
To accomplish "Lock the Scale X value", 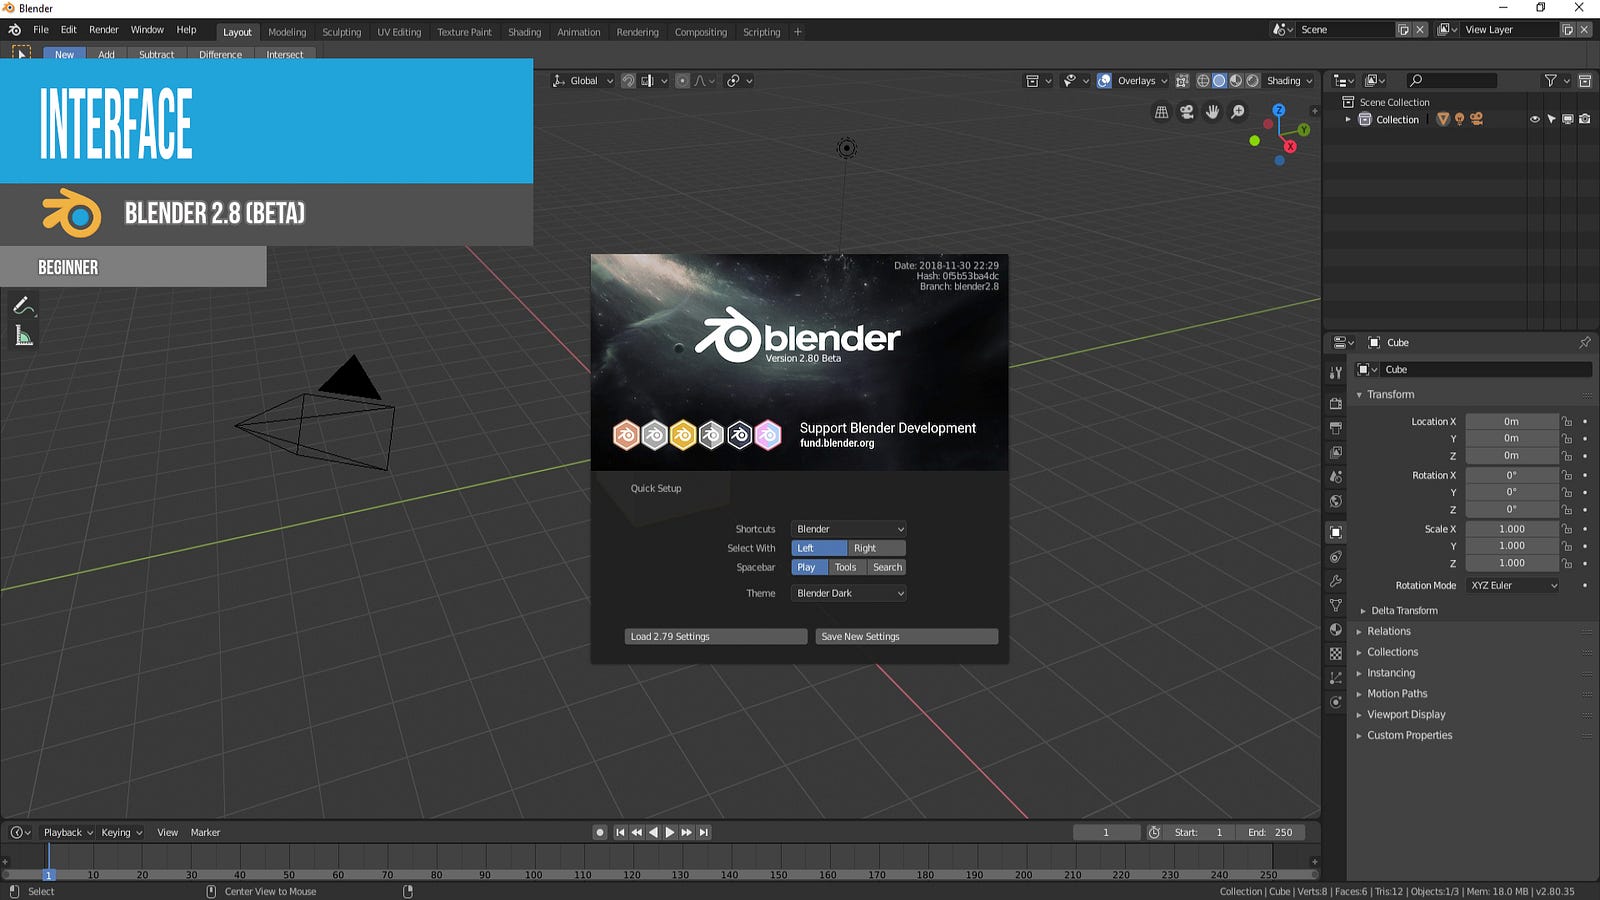I will [x=1567, y=529].
